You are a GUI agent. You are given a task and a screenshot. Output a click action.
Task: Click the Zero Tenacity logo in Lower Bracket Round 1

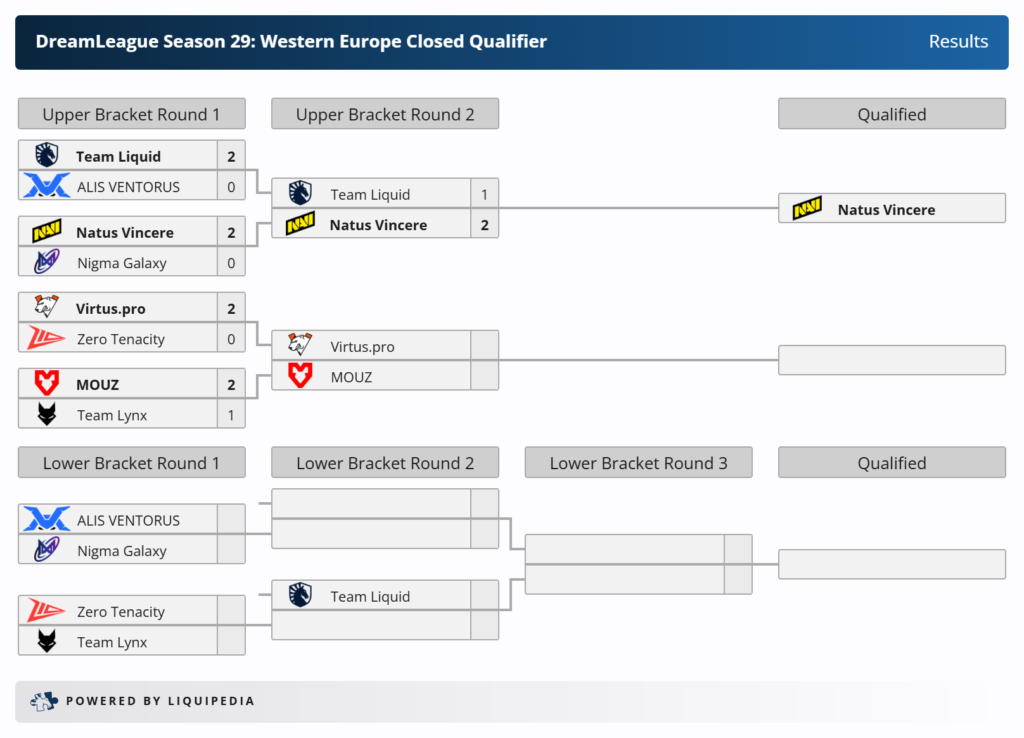47,611
